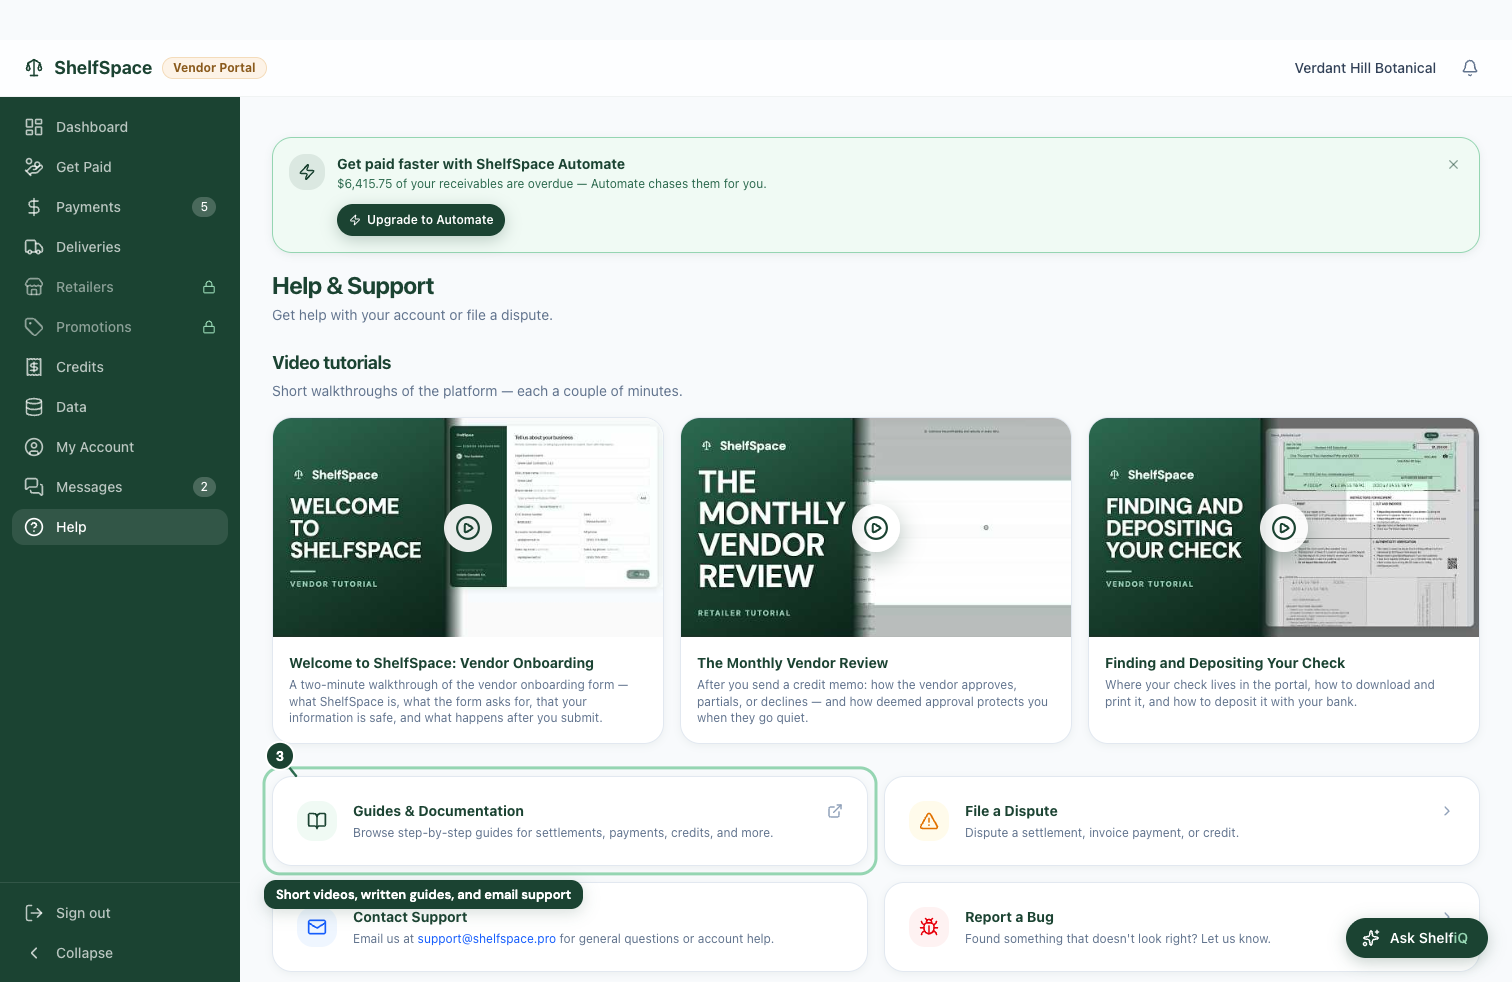Screen dimensions: 1512x982
Task: Select locked Retailers sidebar item
Action: click(120, 287)
